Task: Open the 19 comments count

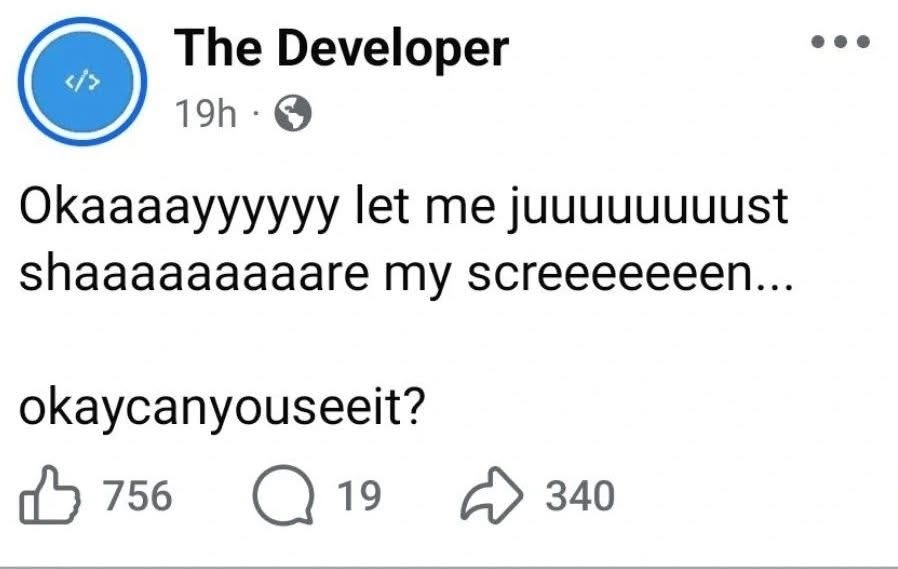Action: click(358, 496)
